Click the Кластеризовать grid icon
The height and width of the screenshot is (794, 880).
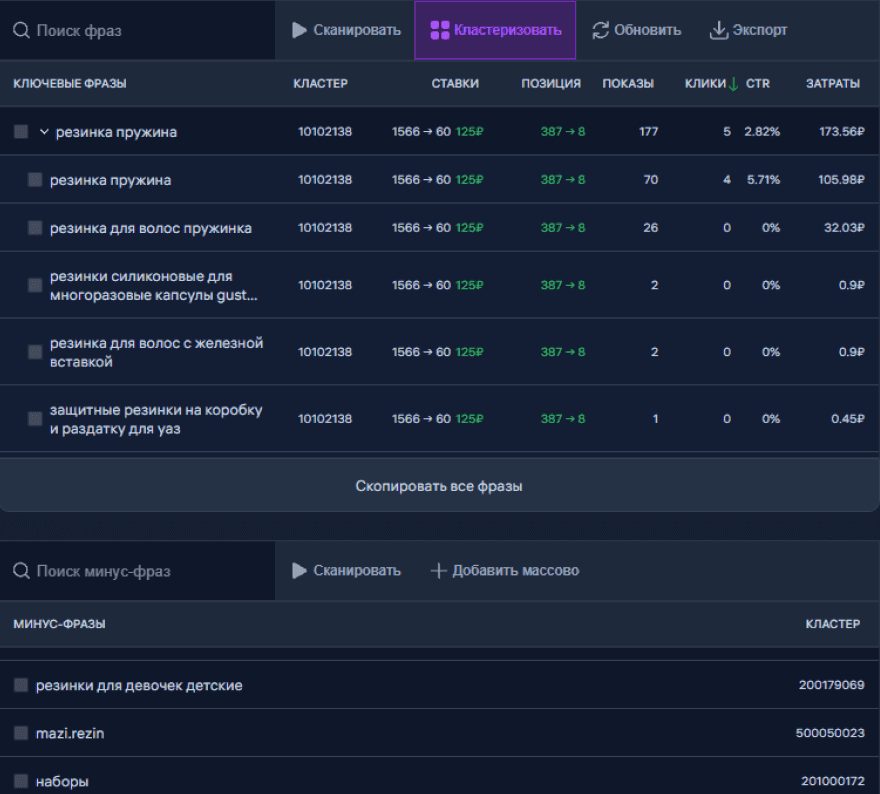pos(438,30)
